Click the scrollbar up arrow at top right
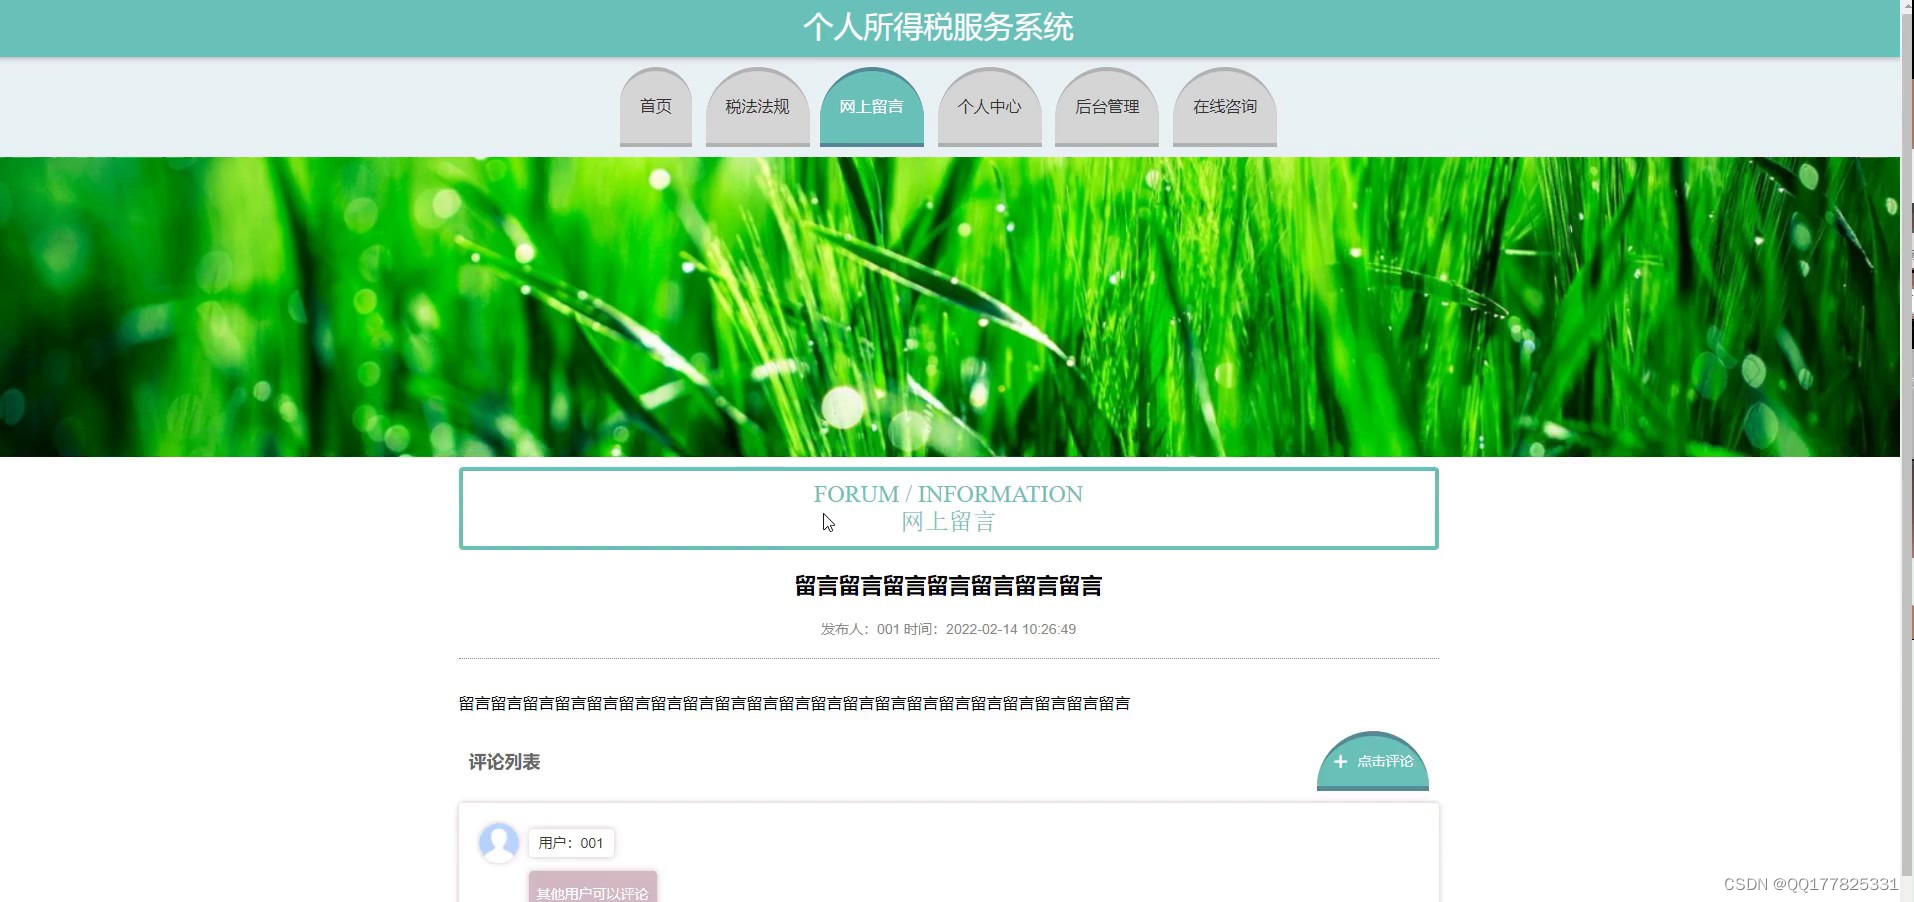The height and width of the screenshot is (902, 1914). [x=1906, y=7]
